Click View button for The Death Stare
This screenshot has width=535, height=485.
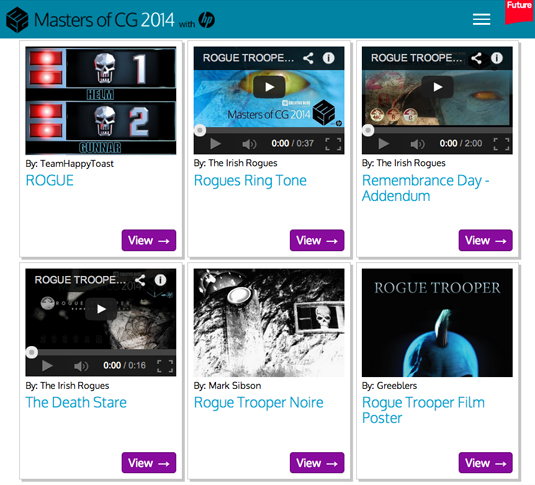point(149,463)
